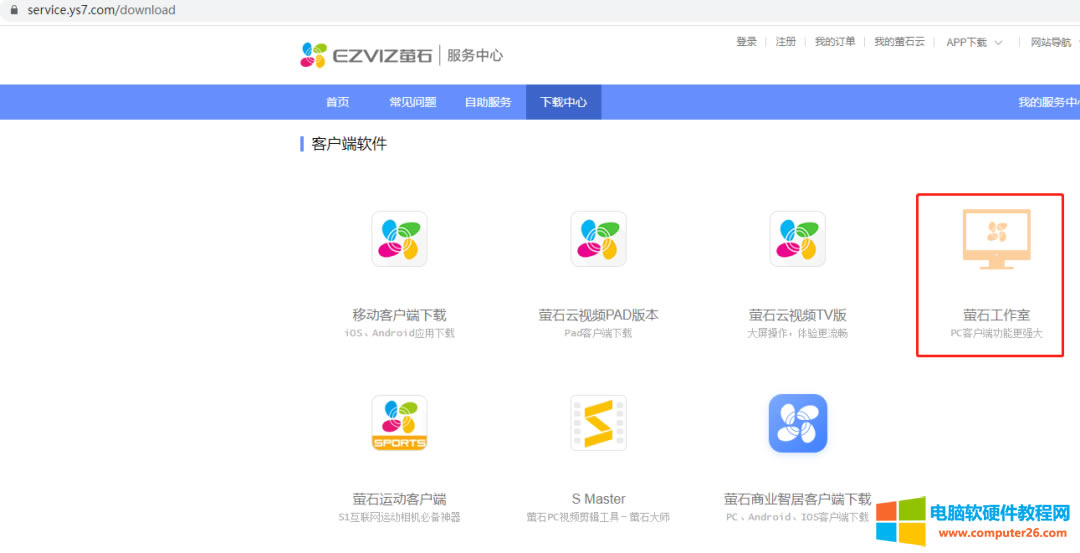Click the iOS、Android应用下载 subtitle

(399, 333)
